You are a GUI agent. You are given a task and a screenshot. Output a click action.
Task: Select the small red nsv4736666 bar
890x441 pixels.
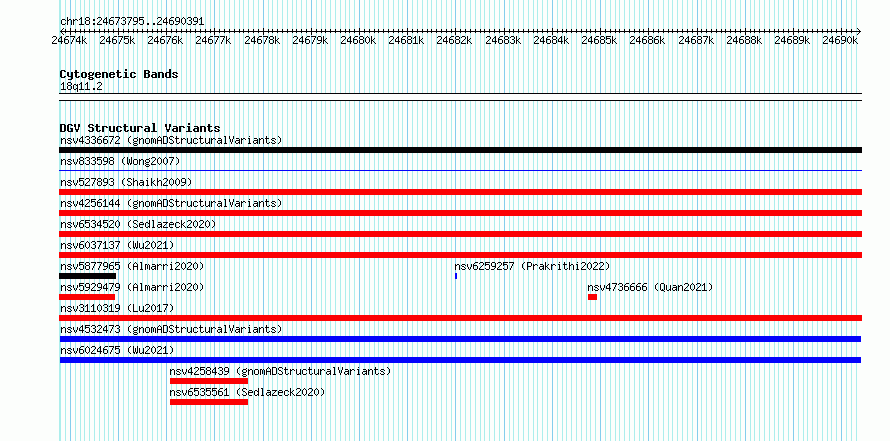pyautogui.click(x=593, y=297)
